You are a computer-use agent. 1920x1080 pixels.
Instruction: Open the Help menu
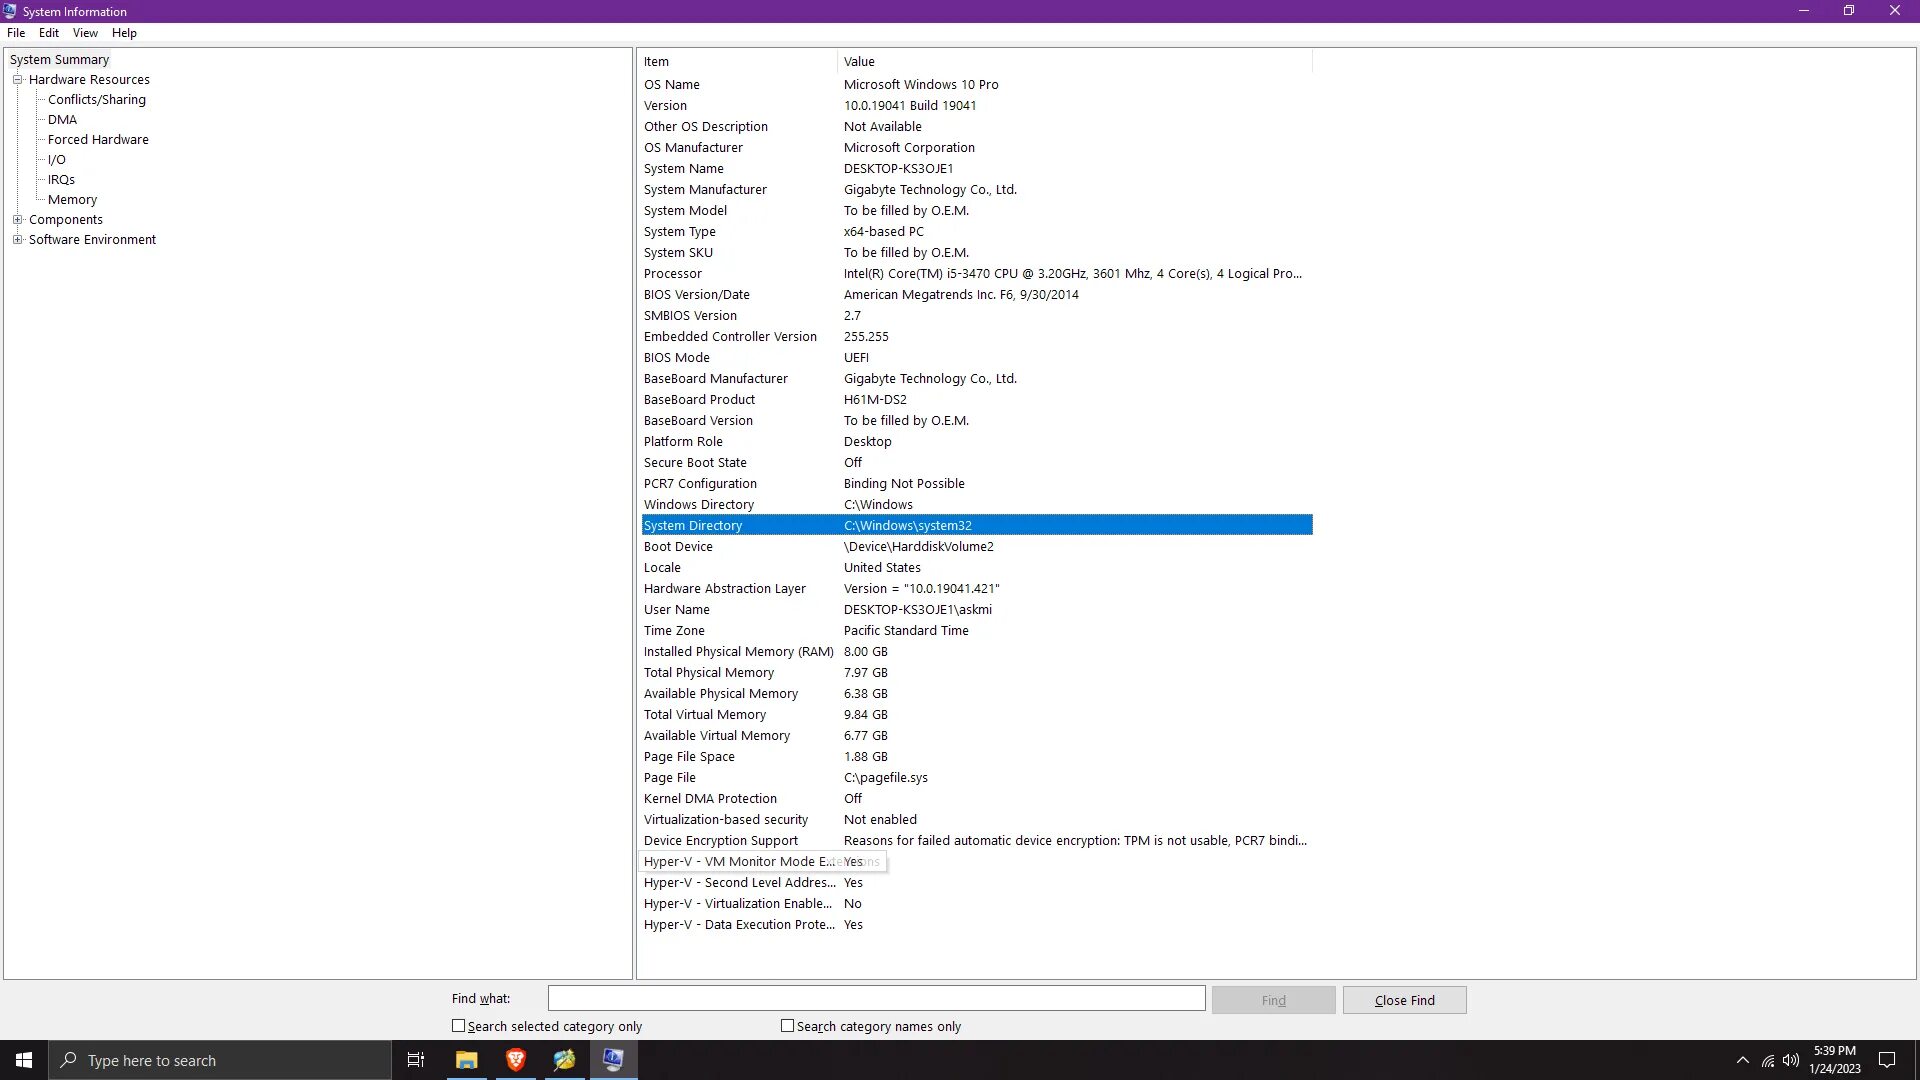(x=124, y=33)
